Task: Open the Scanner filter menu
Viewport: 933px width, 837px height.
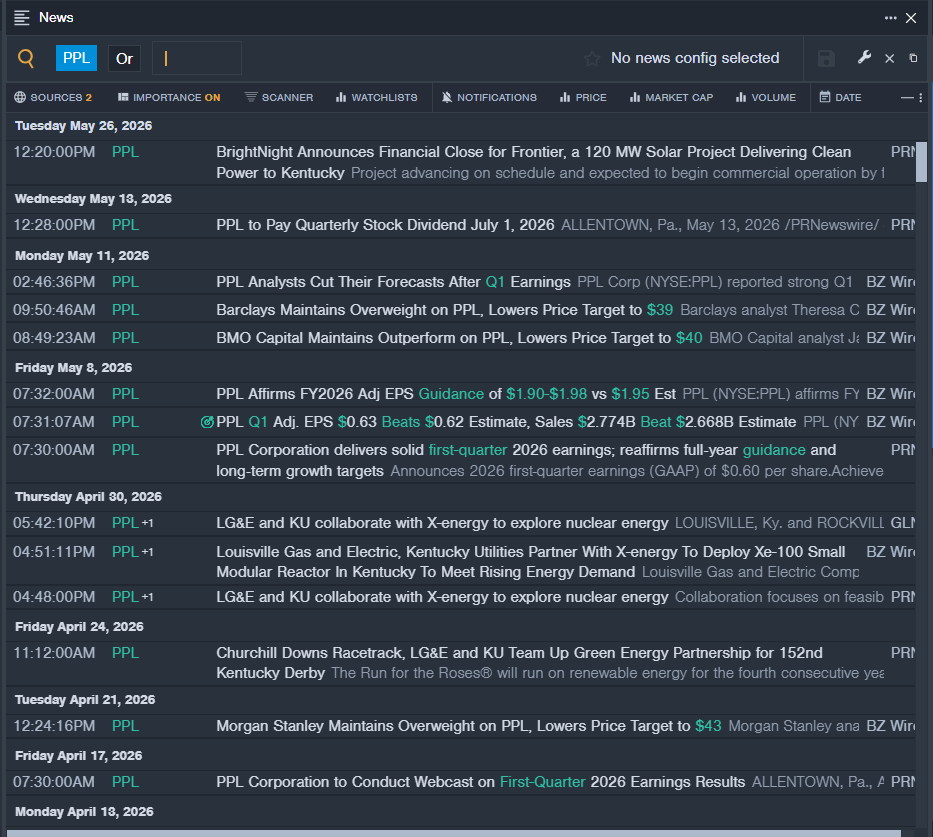Action: coord(279,98)
